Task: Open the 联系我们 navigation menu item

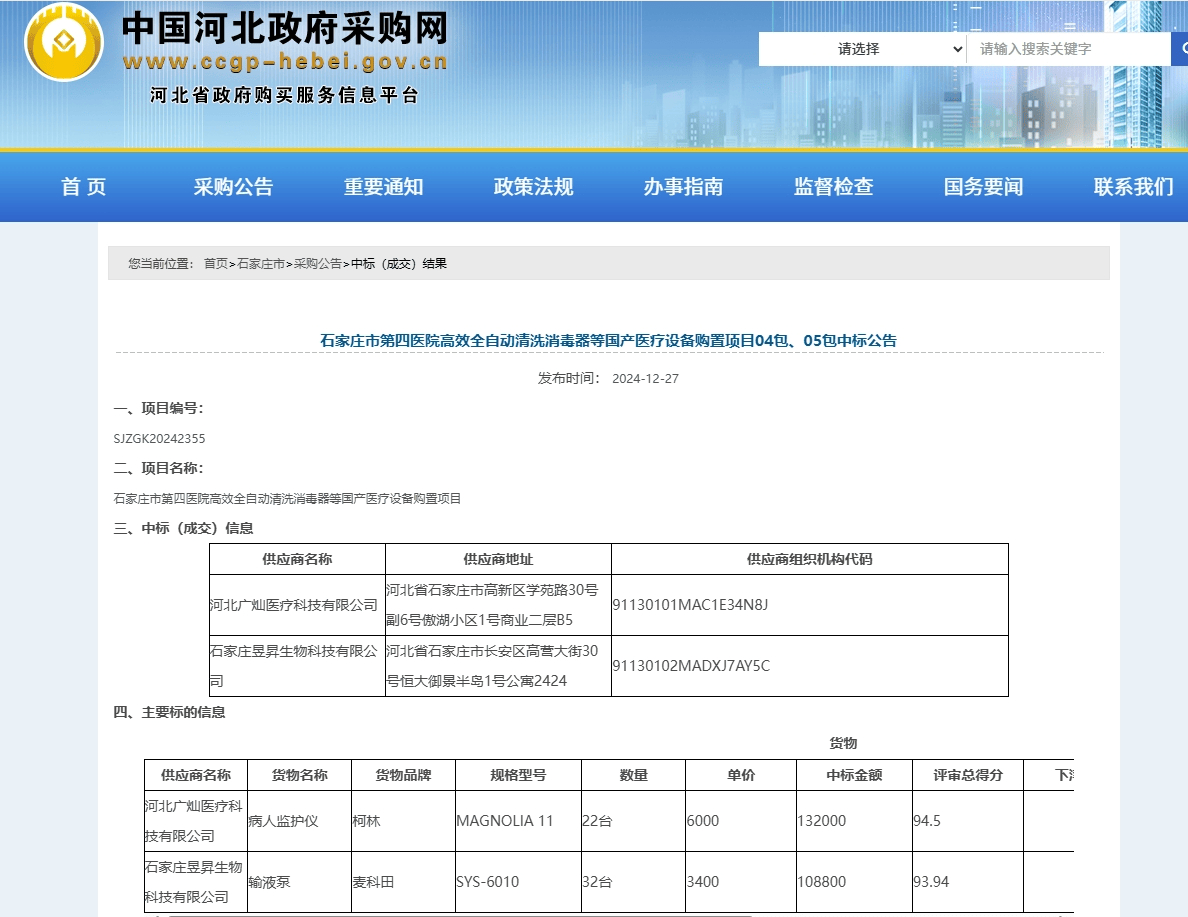Action: [x=1133, y=186]
